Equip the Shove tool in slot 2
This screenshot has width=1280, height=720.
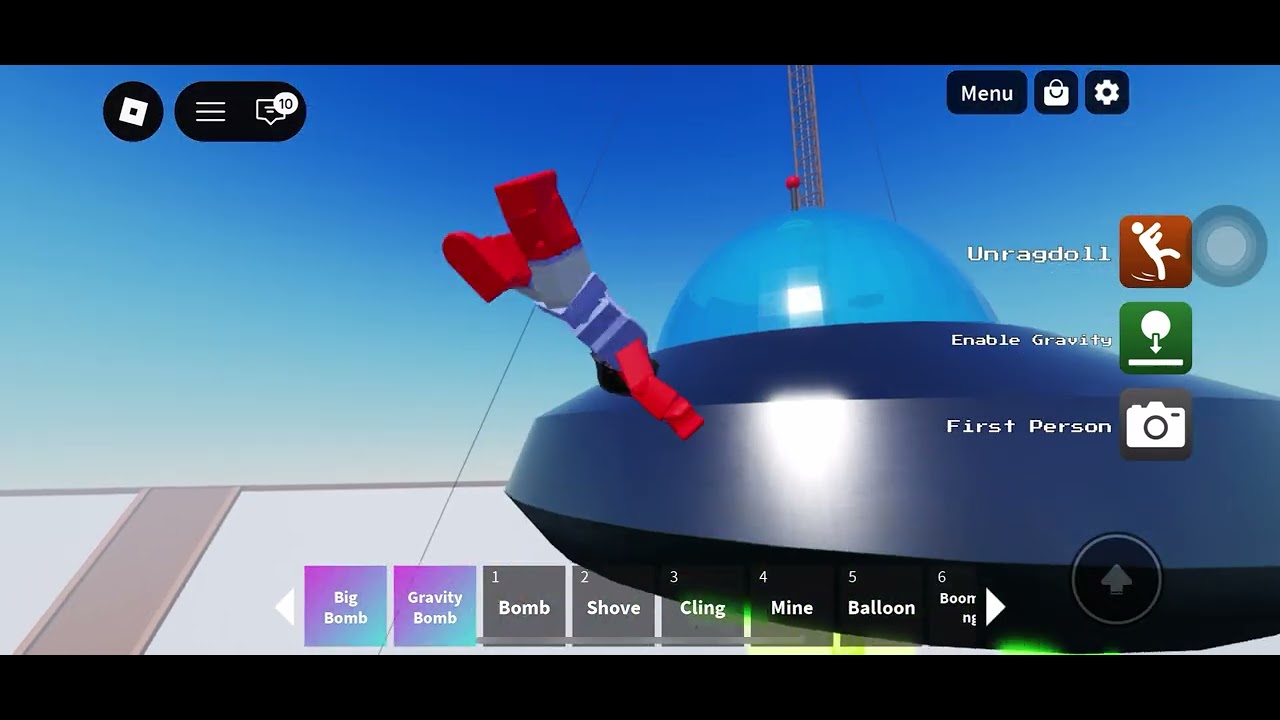[x=613, y=606]
